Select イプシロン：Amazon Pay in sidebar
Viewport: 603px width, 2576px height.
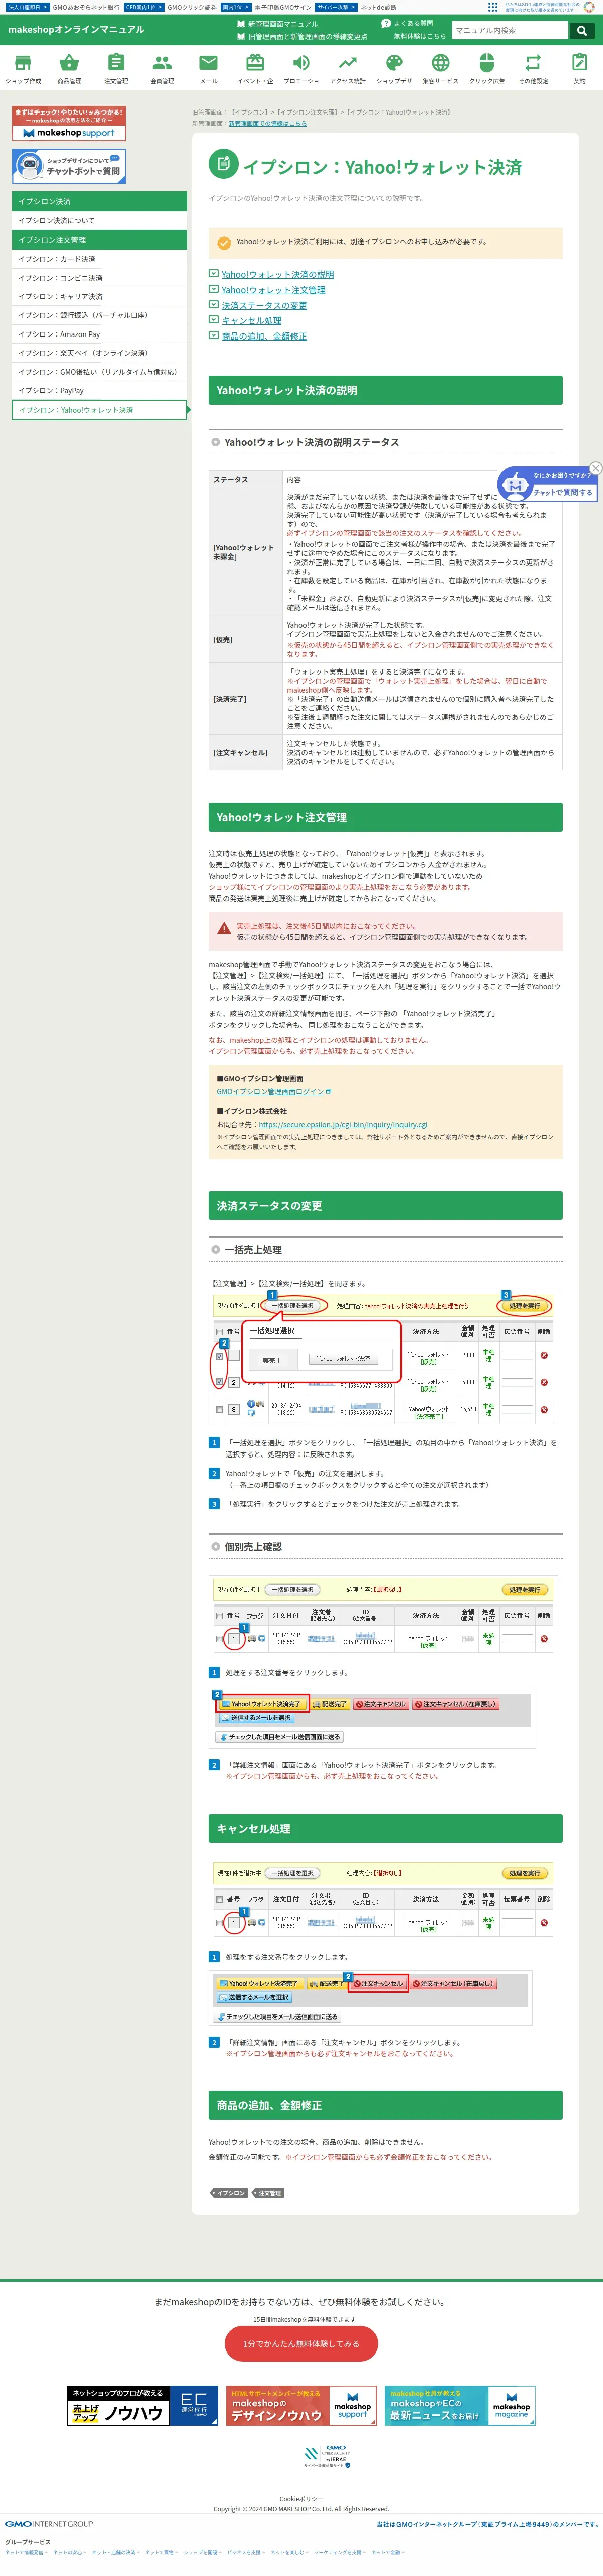(100, 335)
